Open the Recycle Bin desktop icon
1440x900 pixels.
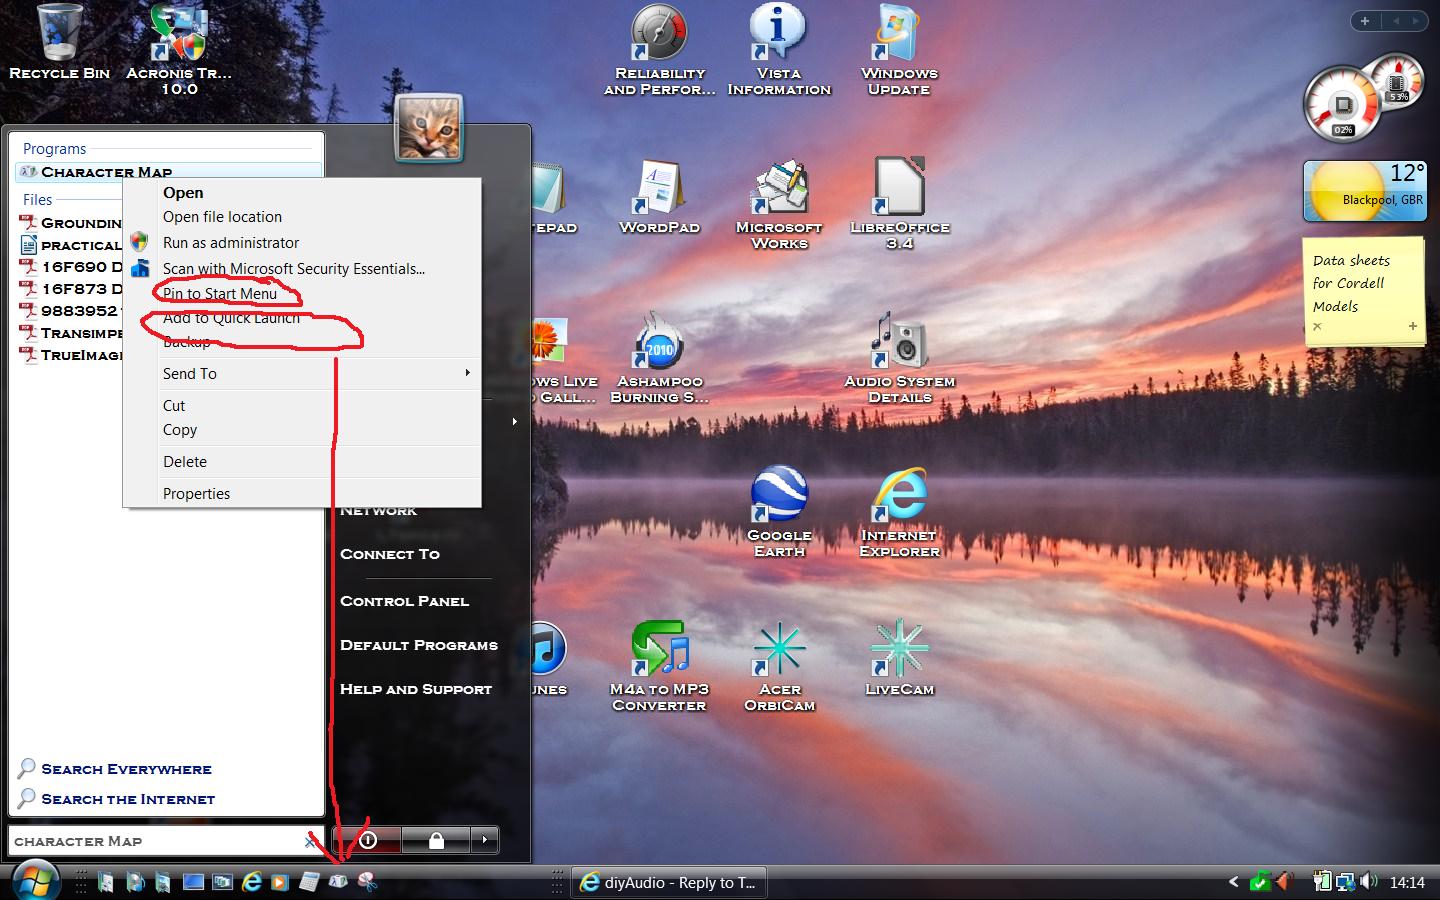point(59,42)
